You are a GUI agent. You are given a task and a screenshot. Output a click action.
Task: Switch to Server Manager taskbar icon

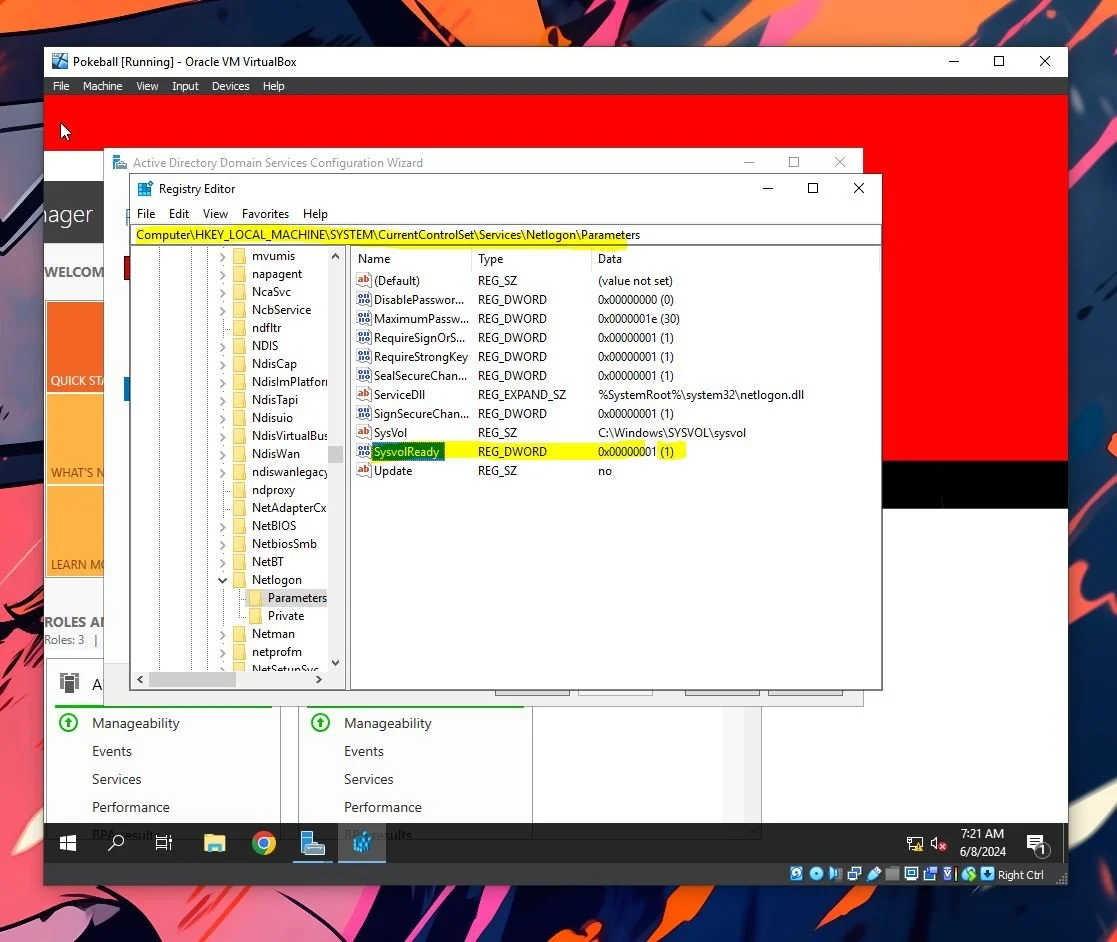click(312, 844)
